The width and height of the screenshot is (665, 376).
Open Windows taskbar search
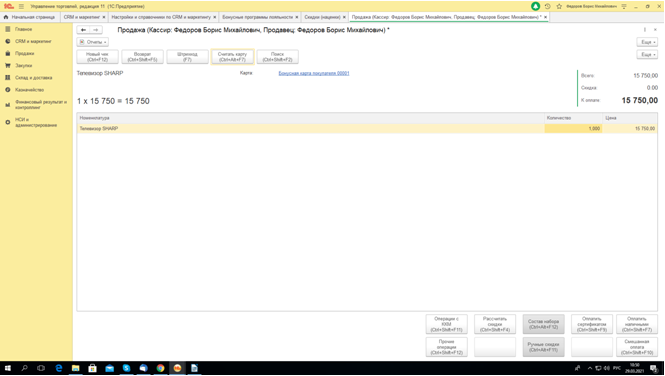[24, 368]
